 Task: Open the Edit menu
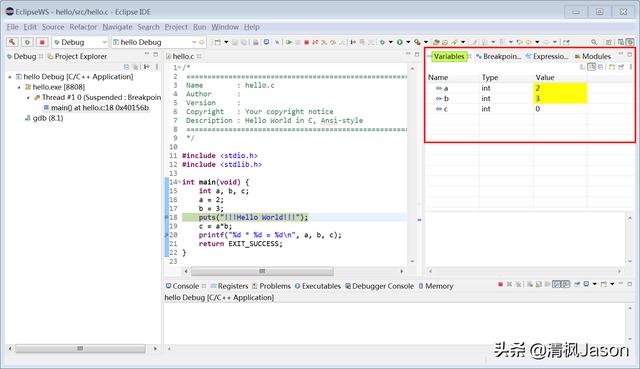click(30, 27)
